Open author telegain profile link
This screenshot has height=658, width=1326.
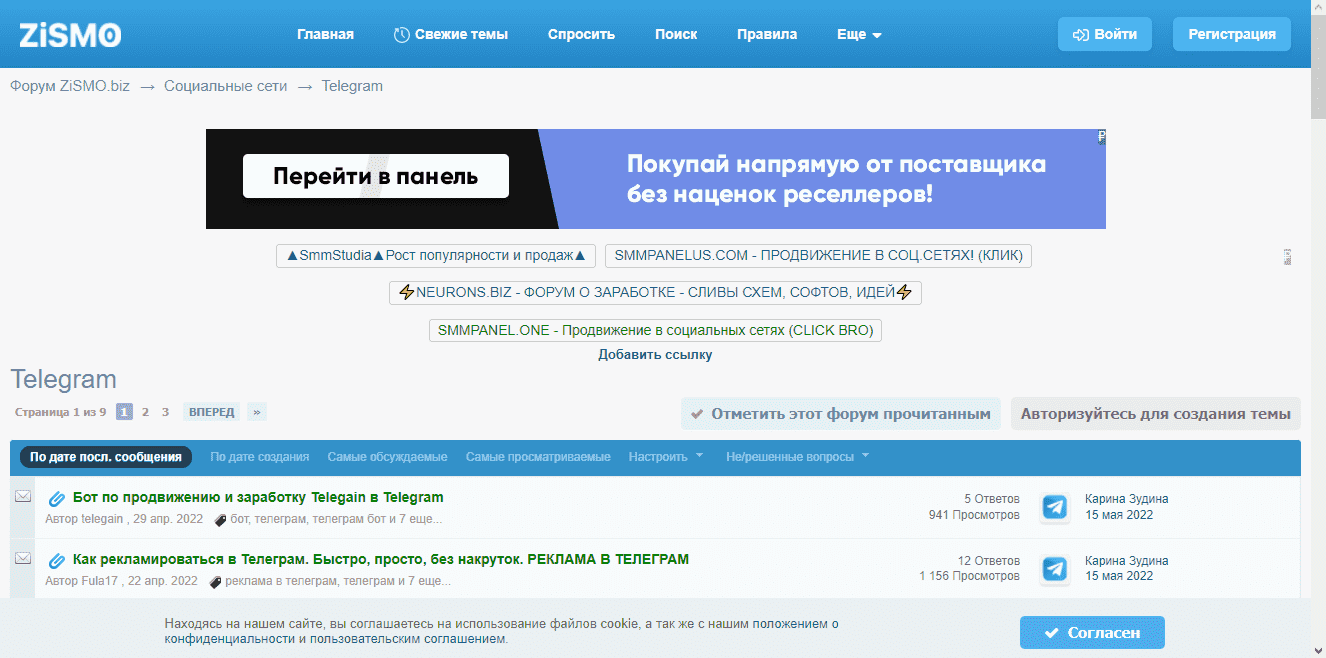[x=102, y=519]
